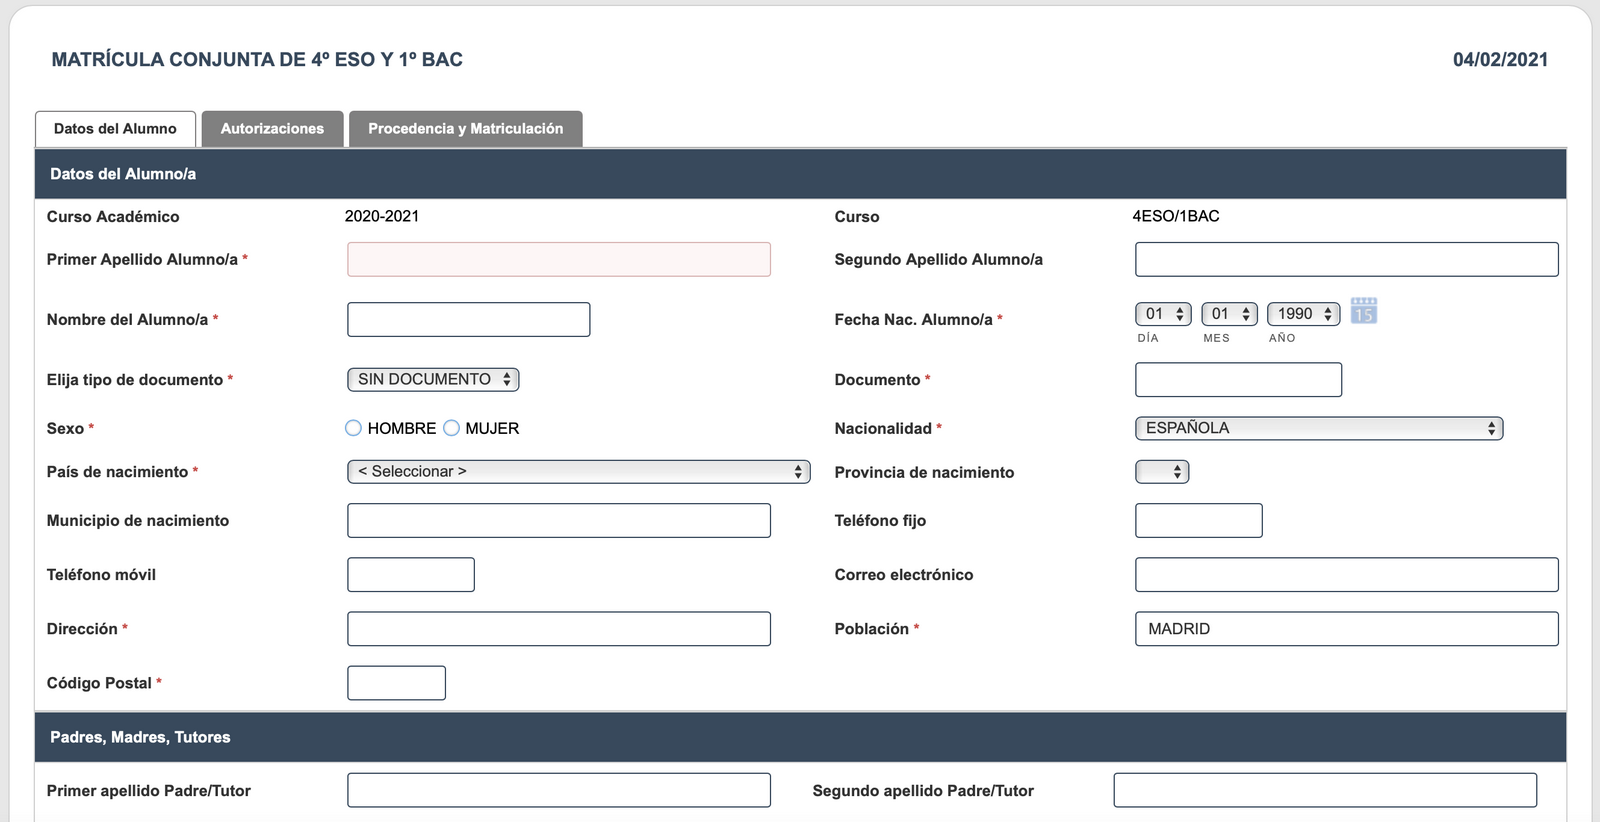Switch to Procedencia y Matriculación tab
The image size is (1600, 822).
click(465, 129)
